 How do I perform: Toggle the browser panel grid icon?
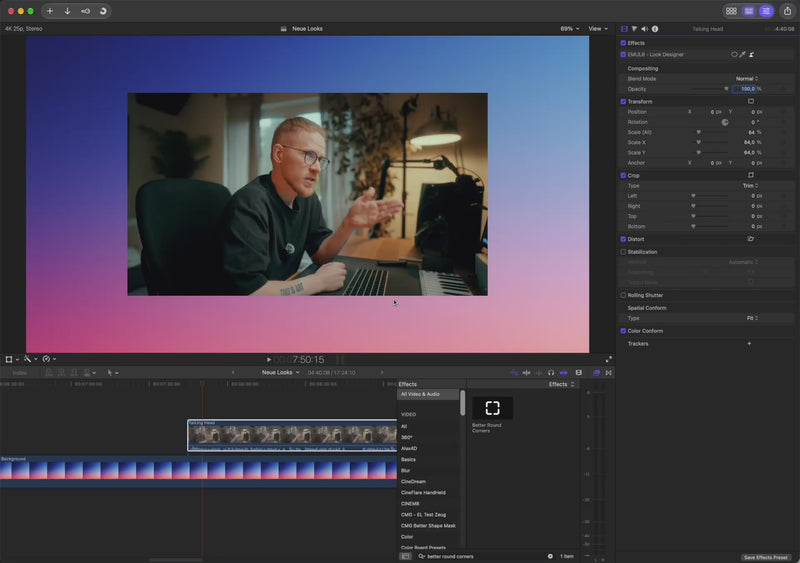pos(731,11)
